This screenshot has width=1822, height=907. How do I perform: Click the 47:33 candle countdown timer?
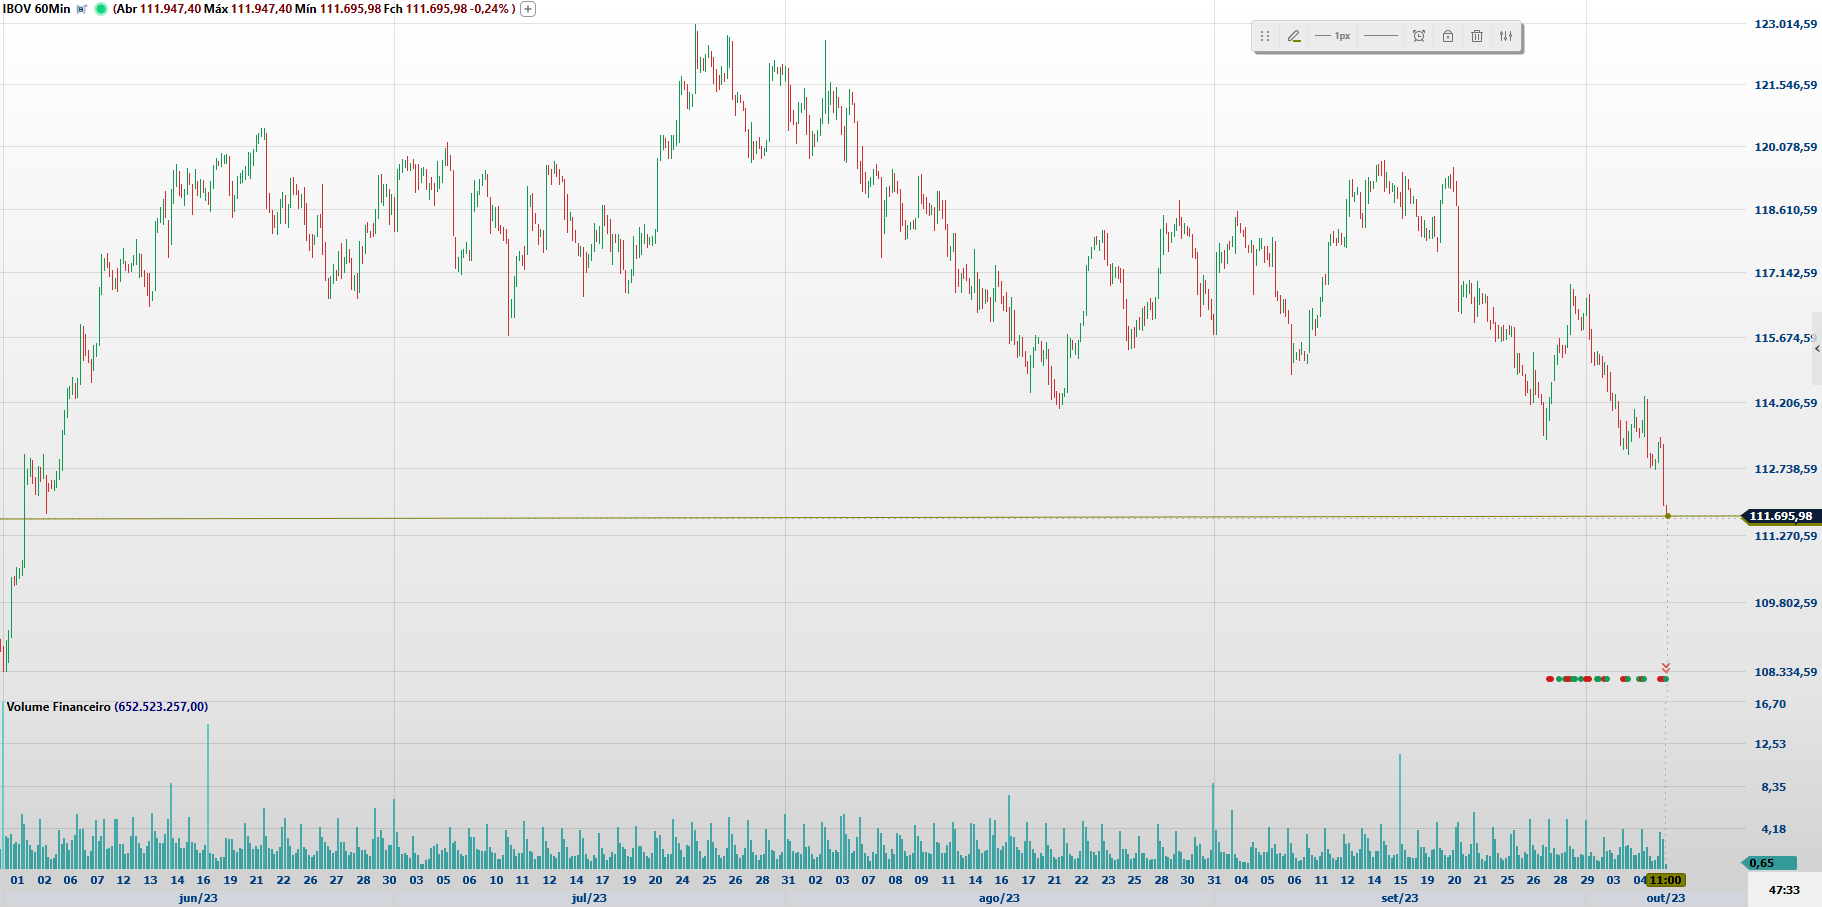pos(1783,890)
